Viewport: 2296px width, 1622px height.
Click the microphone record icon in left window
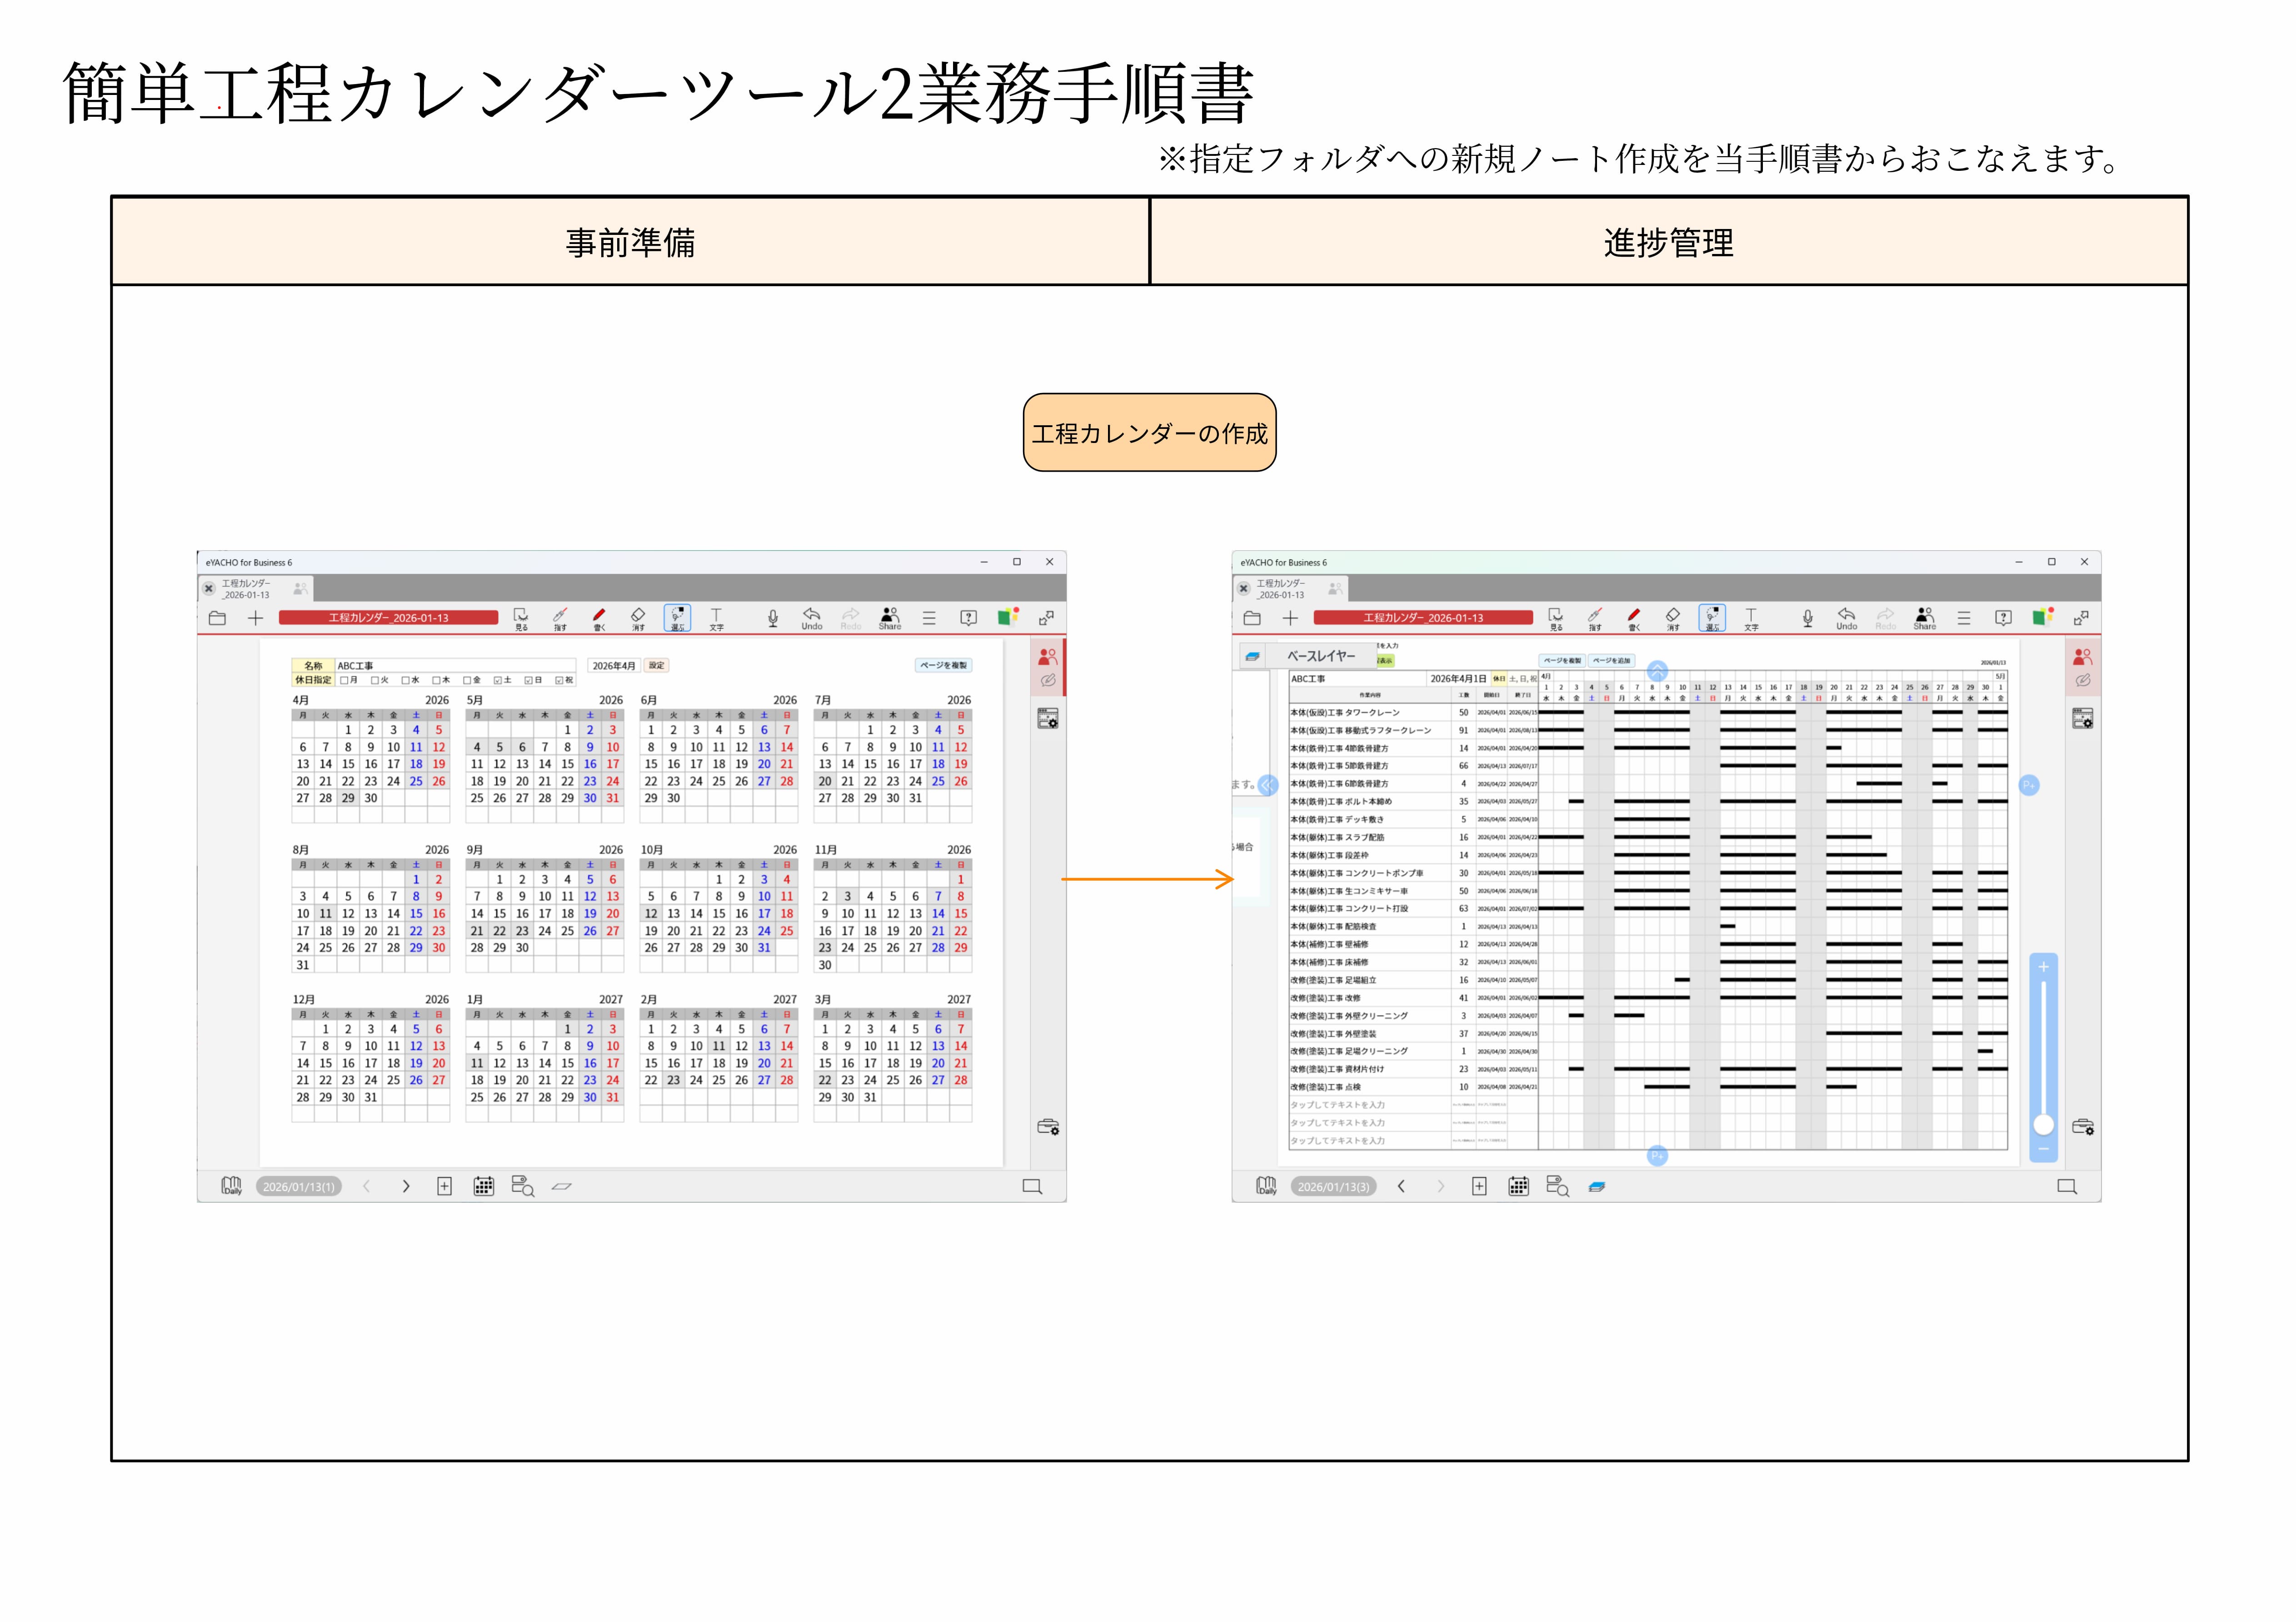coord(772,618)
